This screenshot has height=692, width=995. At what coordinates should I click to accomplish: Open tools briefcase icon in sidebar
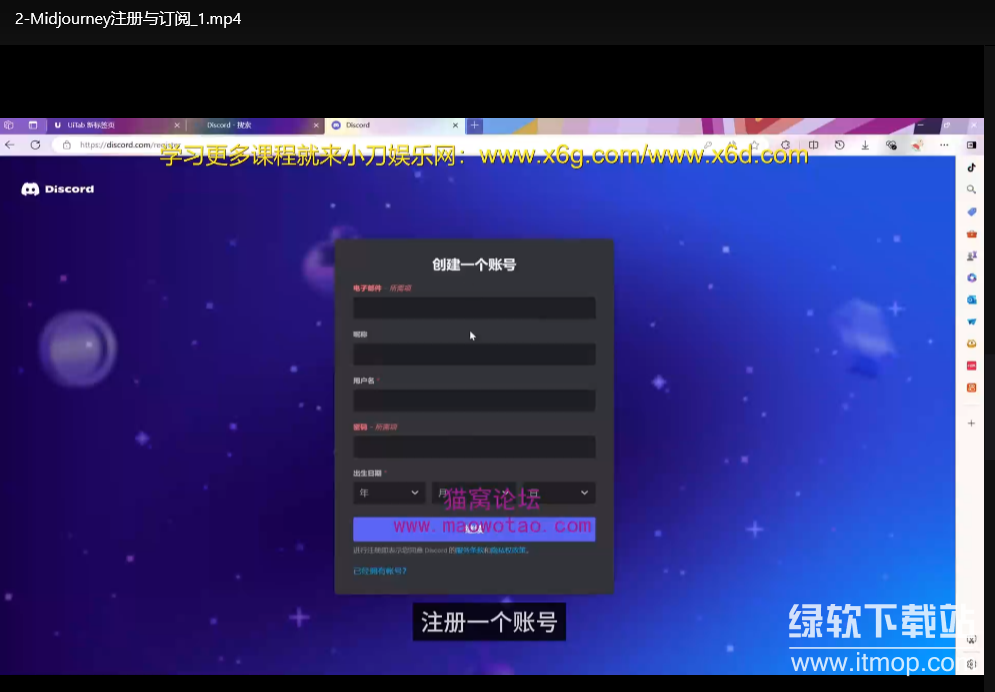pos(972,233)
